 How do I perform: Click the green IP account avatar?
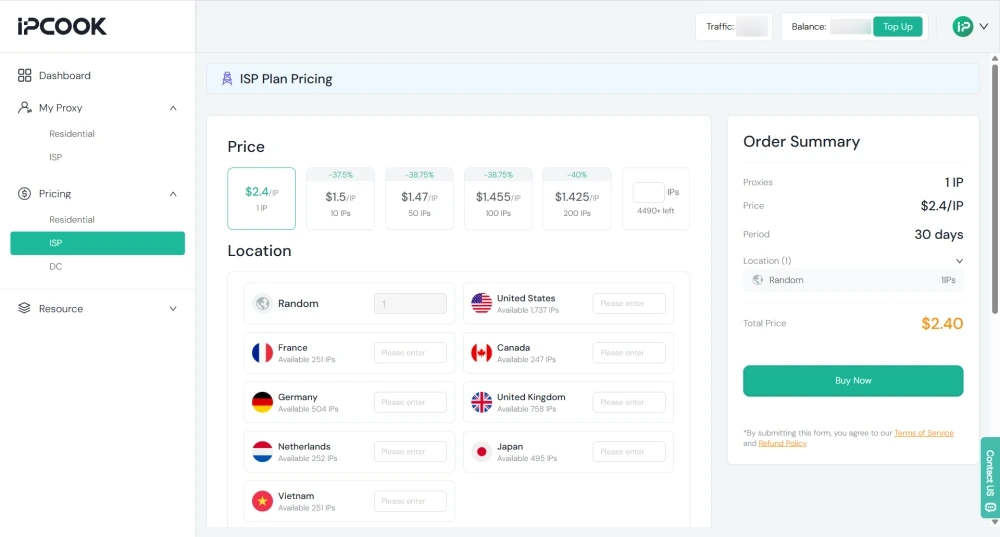pos(962,27)
